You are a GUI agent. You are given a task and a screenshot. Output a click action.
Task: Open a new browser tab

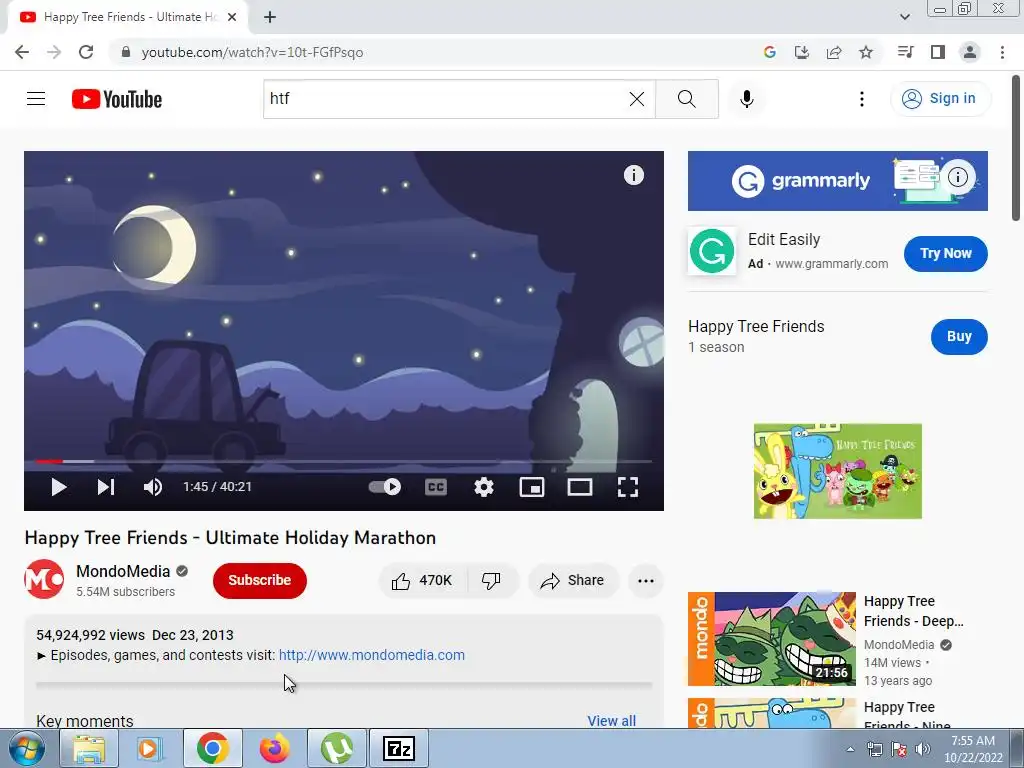click(270, 17)
